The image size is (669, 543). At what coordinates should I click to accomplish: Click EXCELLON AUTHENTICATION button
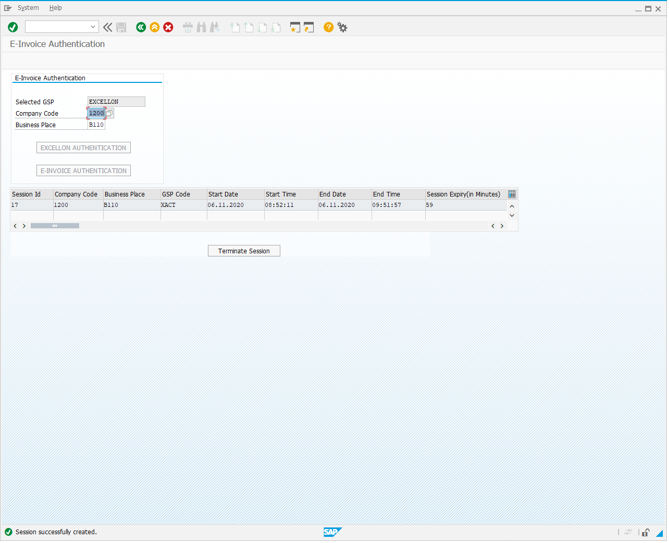pos(84,148)
